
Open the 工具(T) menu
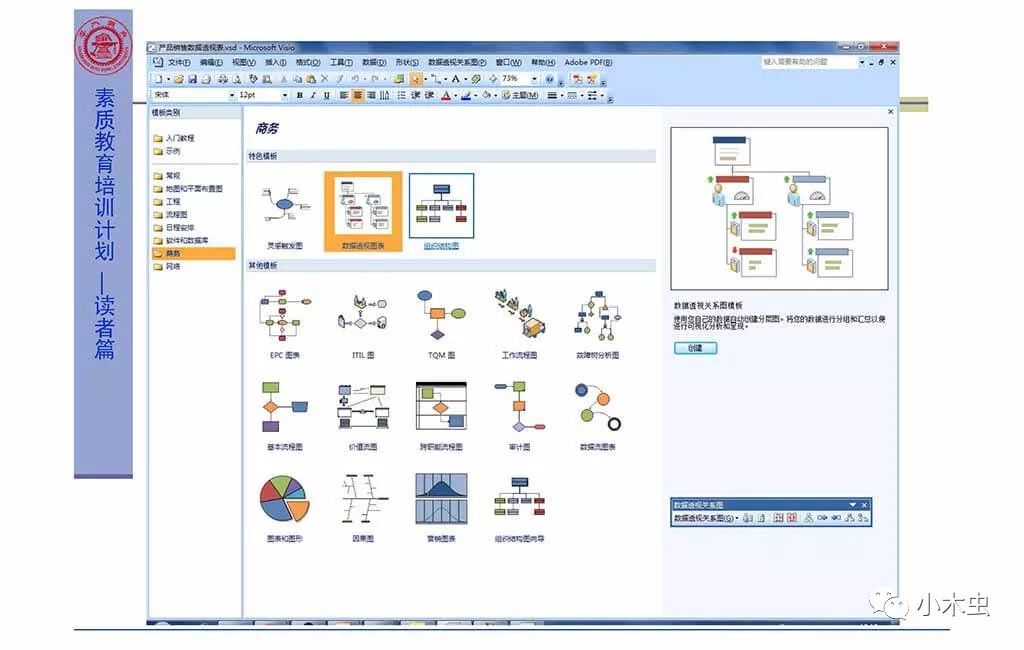click(341, 62)
